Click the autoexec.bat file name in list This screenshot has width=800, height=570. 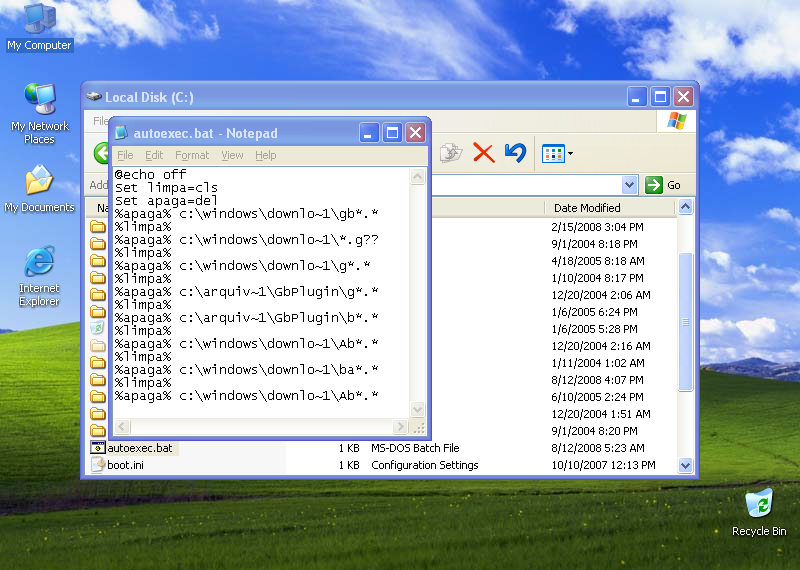coord(140,448)
